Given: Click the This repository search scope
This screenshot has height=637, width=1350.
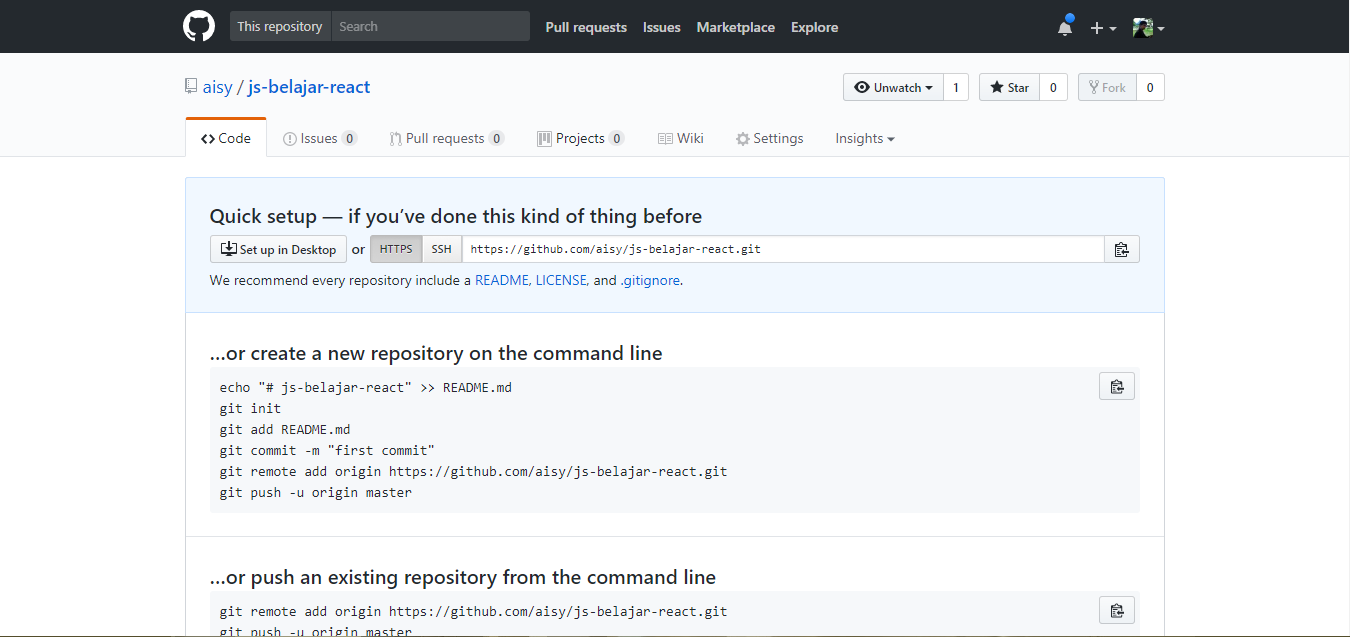Looking at the screenshot, I should click(280, 27).
